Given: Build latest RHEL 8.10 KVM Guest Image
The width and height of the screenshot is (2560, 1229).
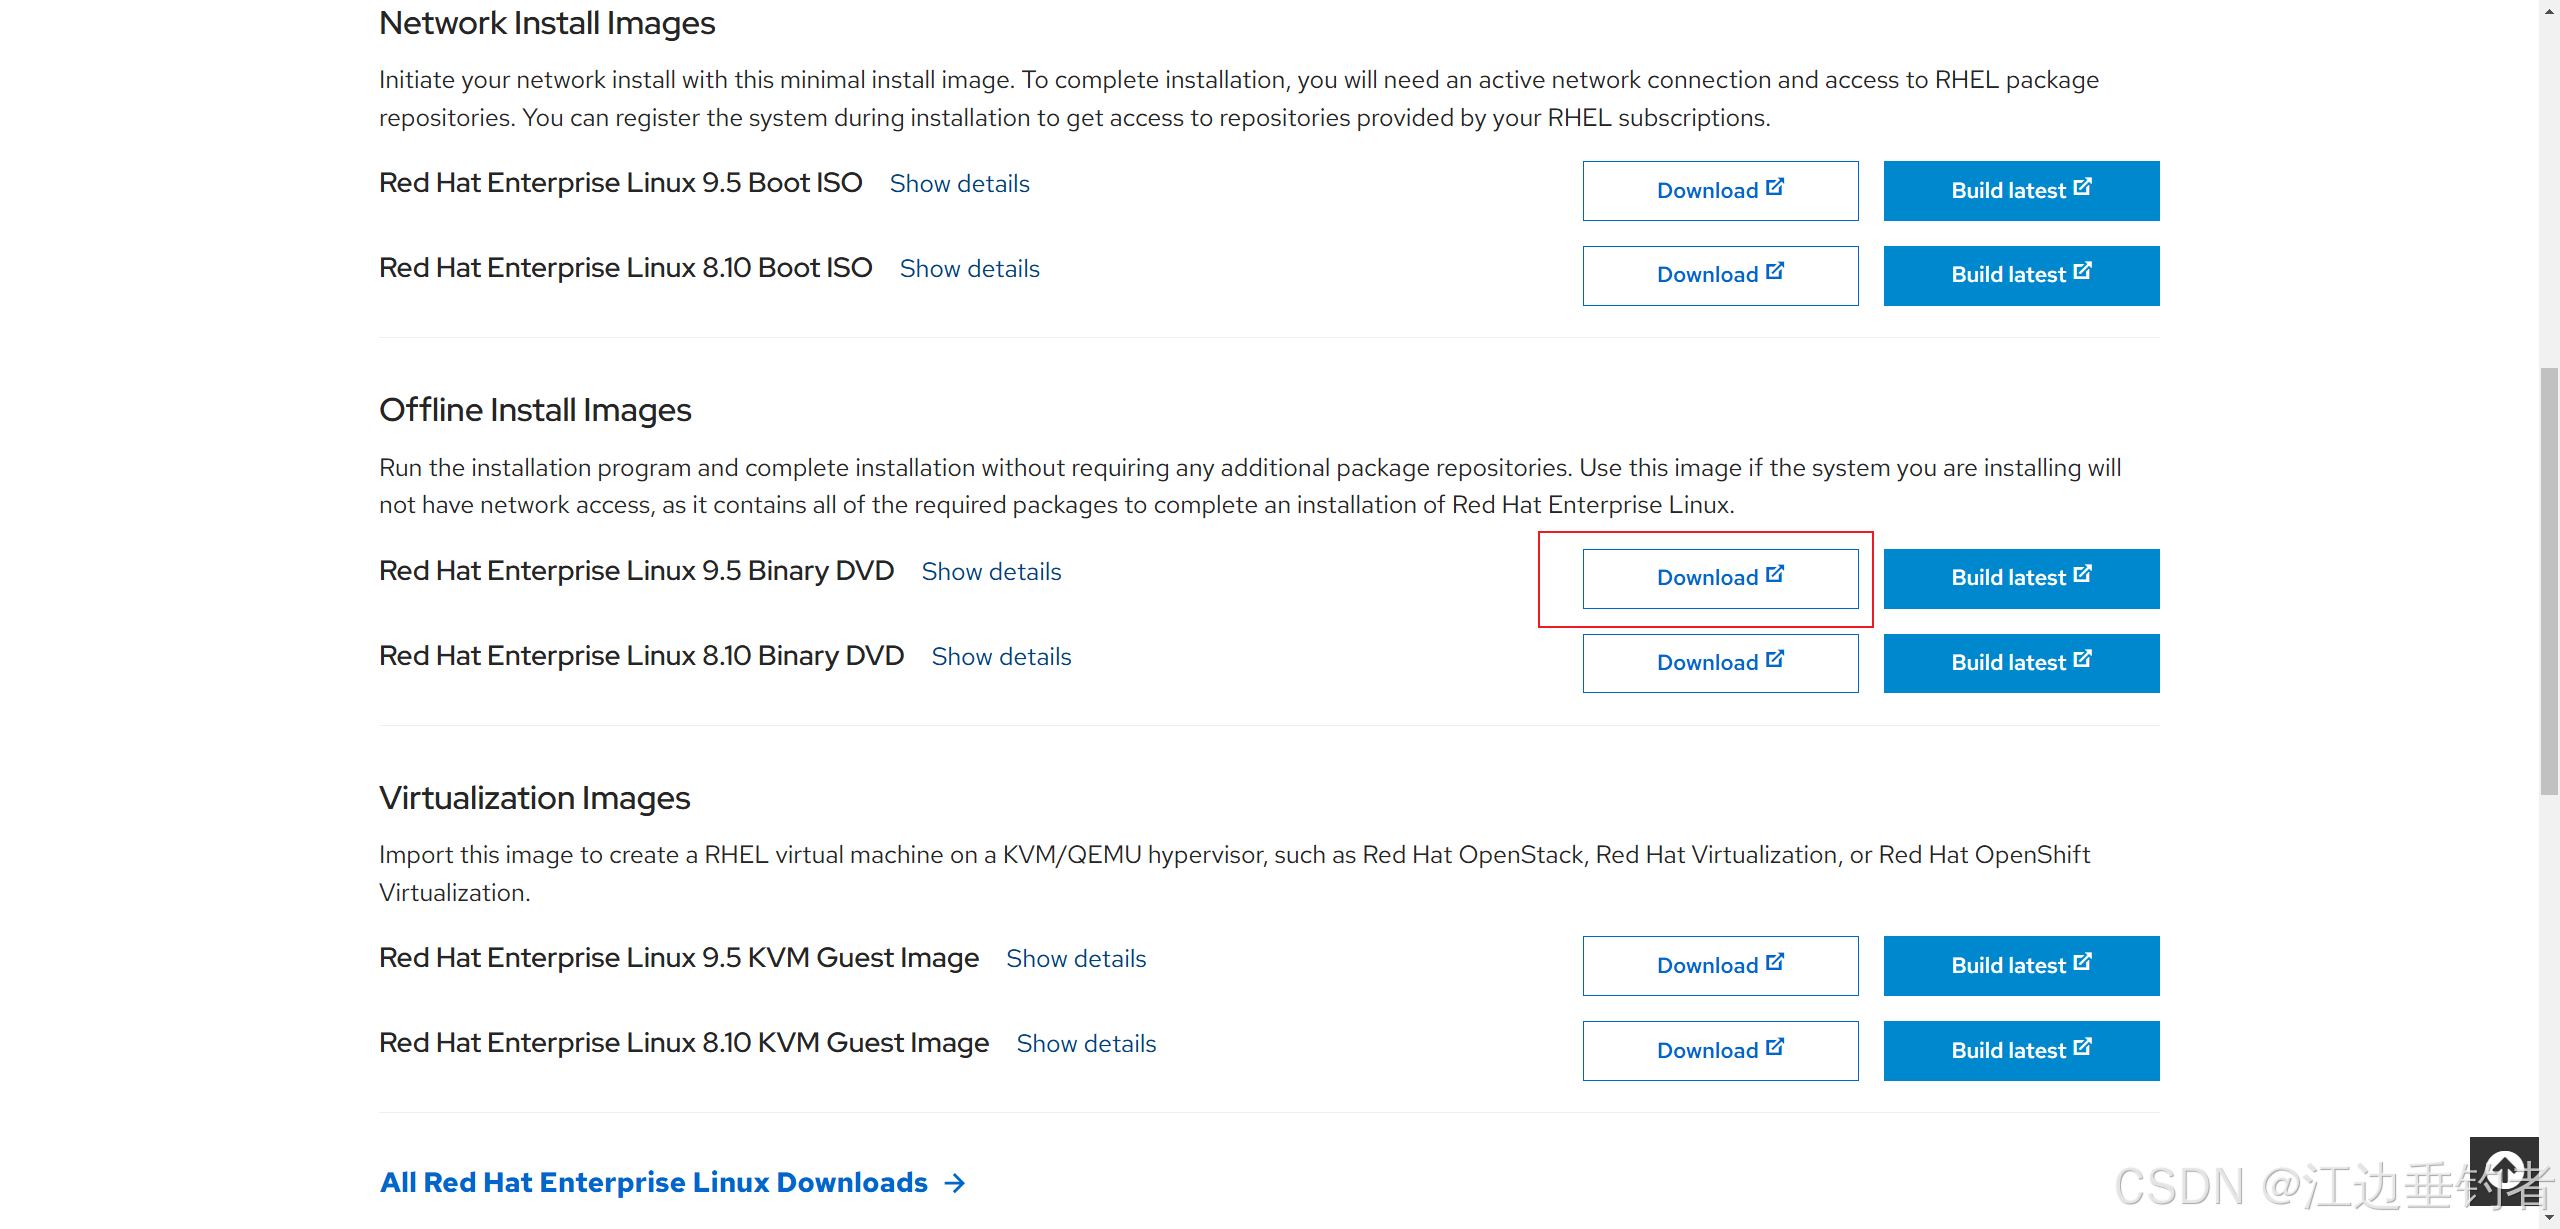Looking at the screenshot, I should click(x=2021, y=1051).
